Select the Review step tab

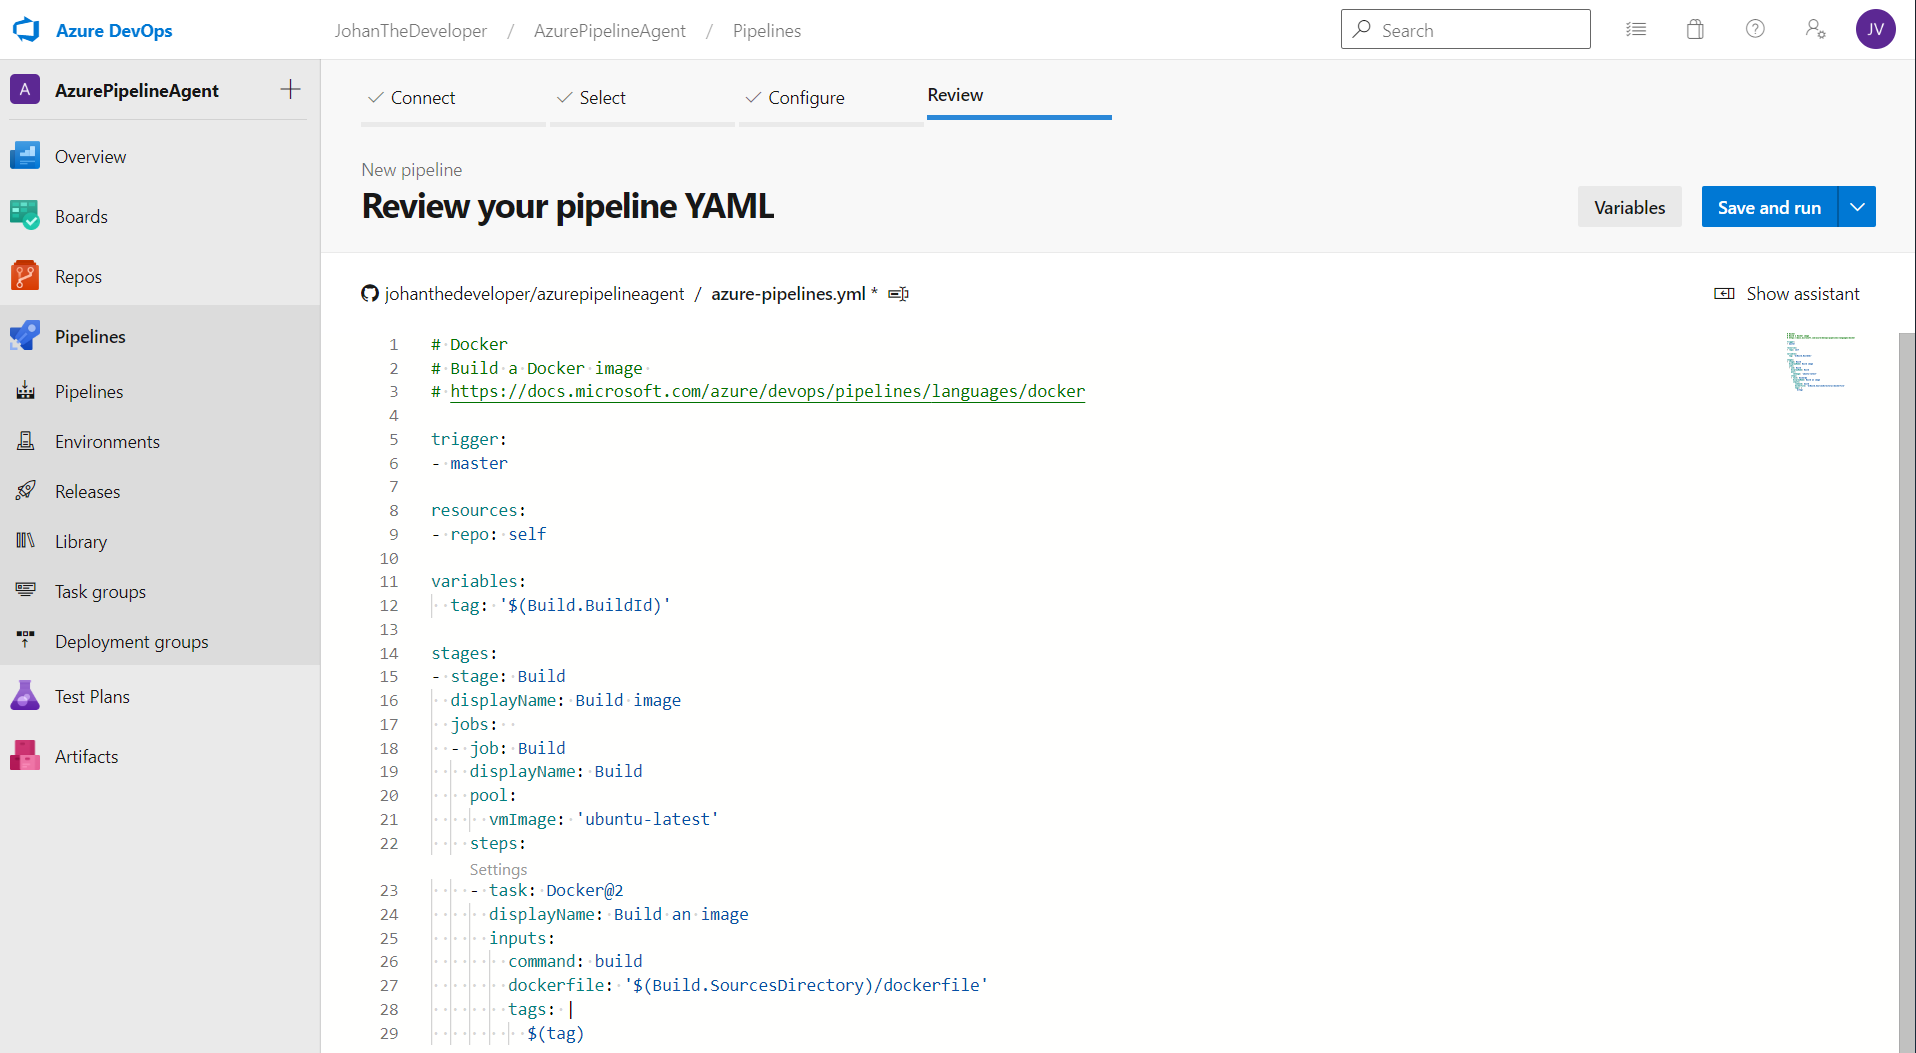coord(1019,95)
